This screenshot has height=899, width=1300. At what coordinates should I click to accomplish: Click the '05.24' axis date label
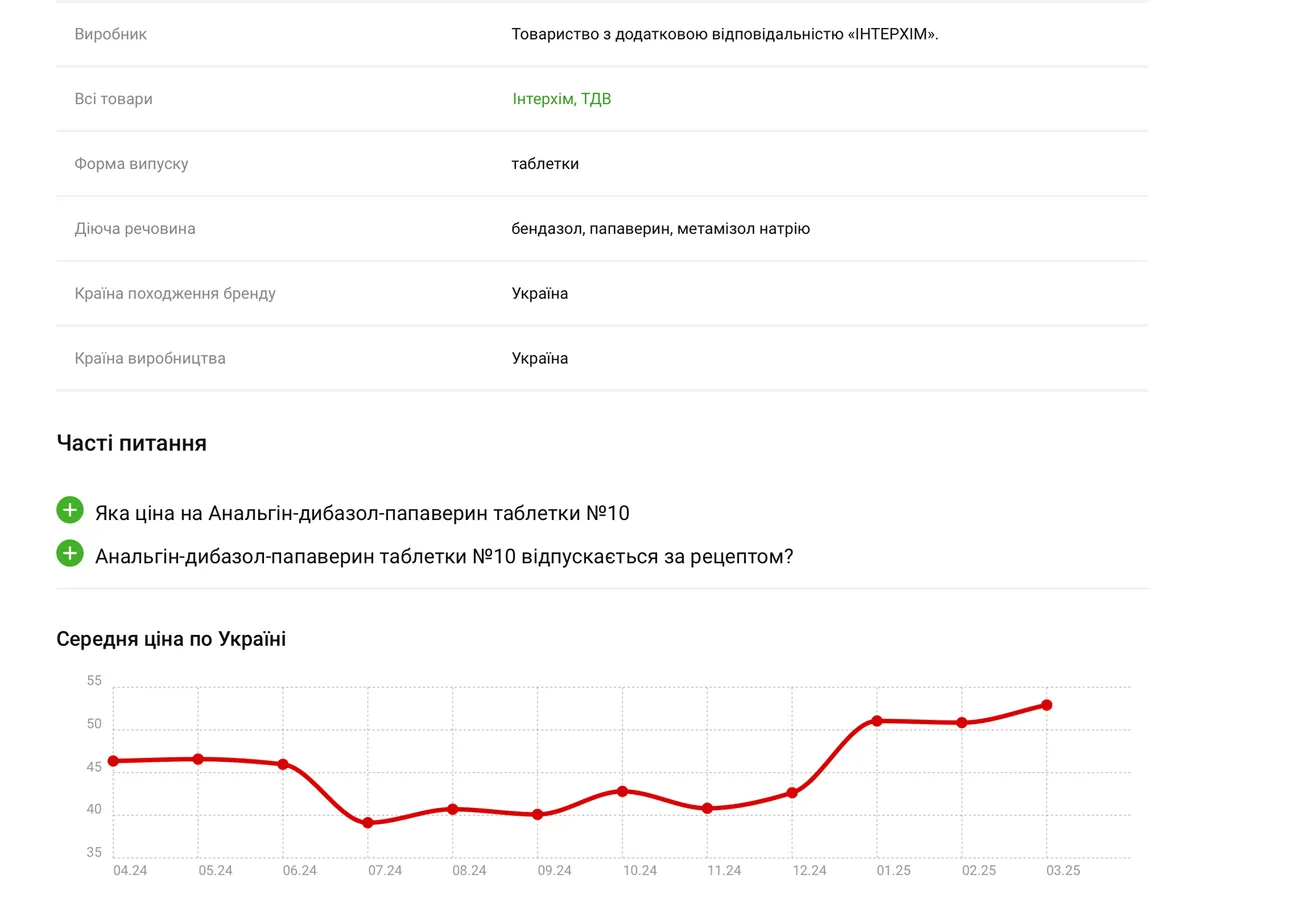[215, 871]
